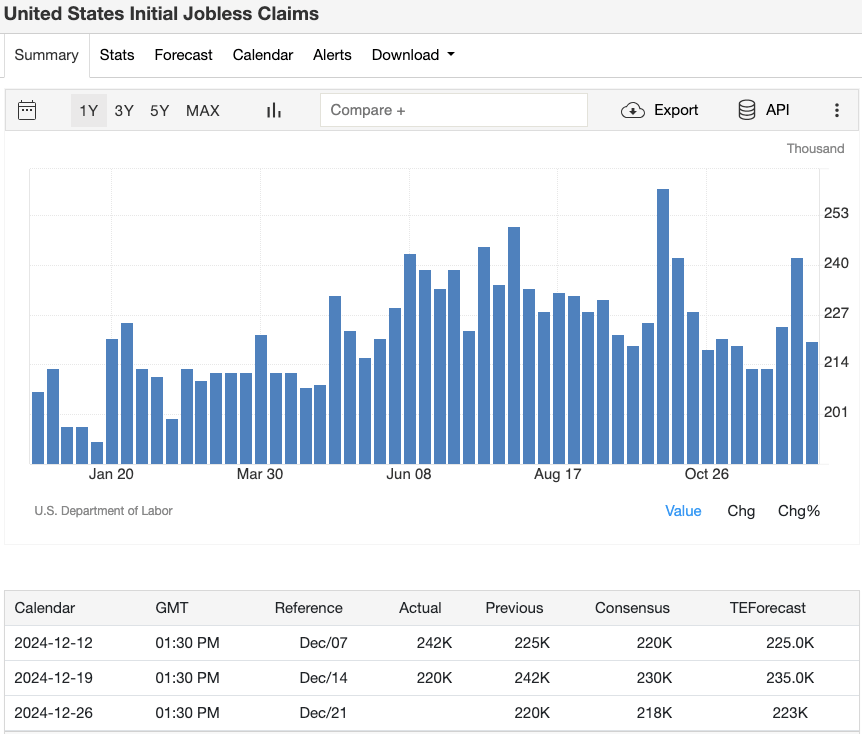This screenshot has width=862, height=734.
Task: Switch to the Forecast tab
Action: point(183,55)
